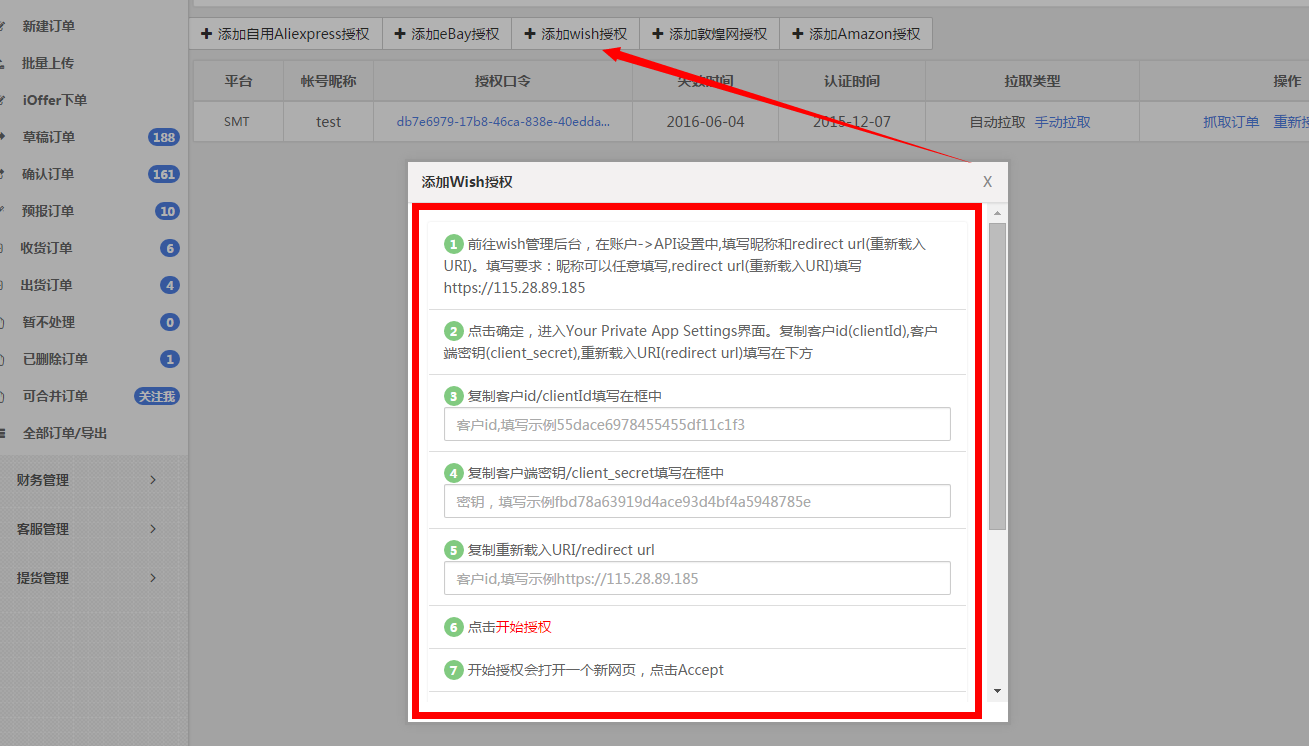Click the add eBay authorization button
Screen dimensions: 1309x746
[447, 34]
